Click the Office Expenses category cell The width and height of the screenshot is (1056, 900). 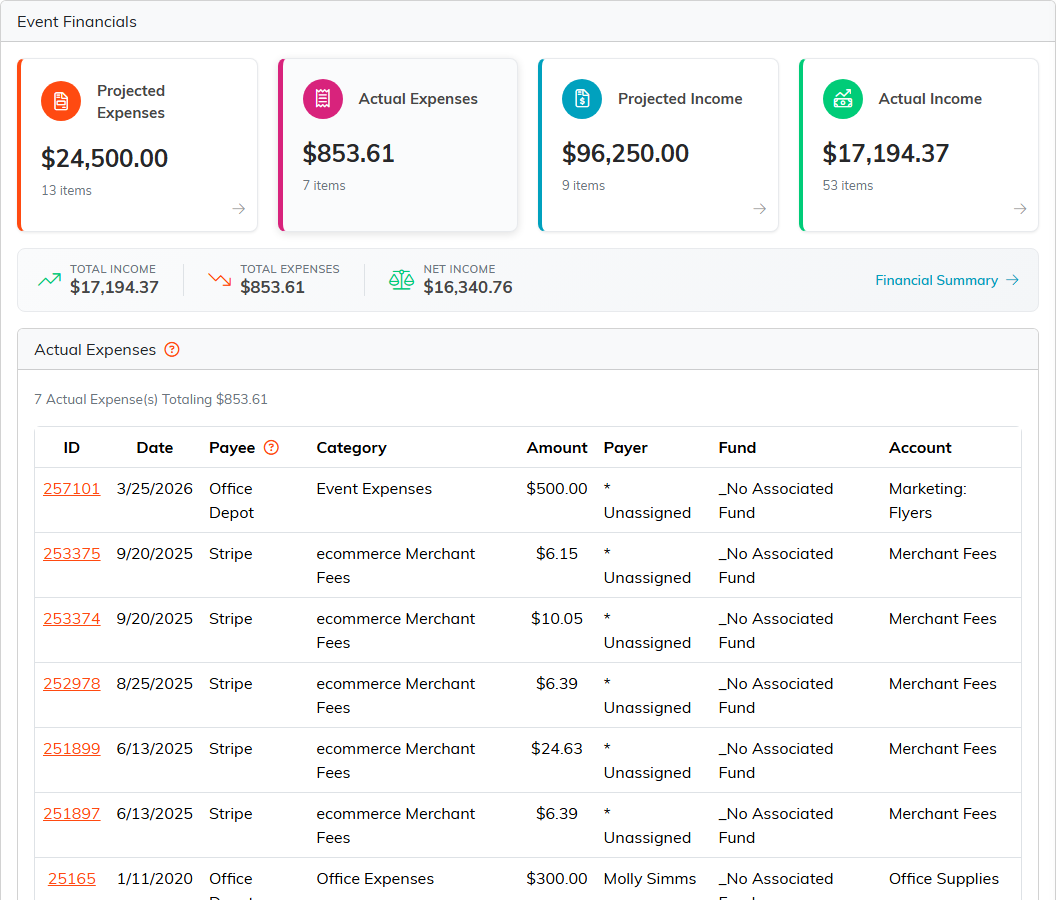coord(375,878)
